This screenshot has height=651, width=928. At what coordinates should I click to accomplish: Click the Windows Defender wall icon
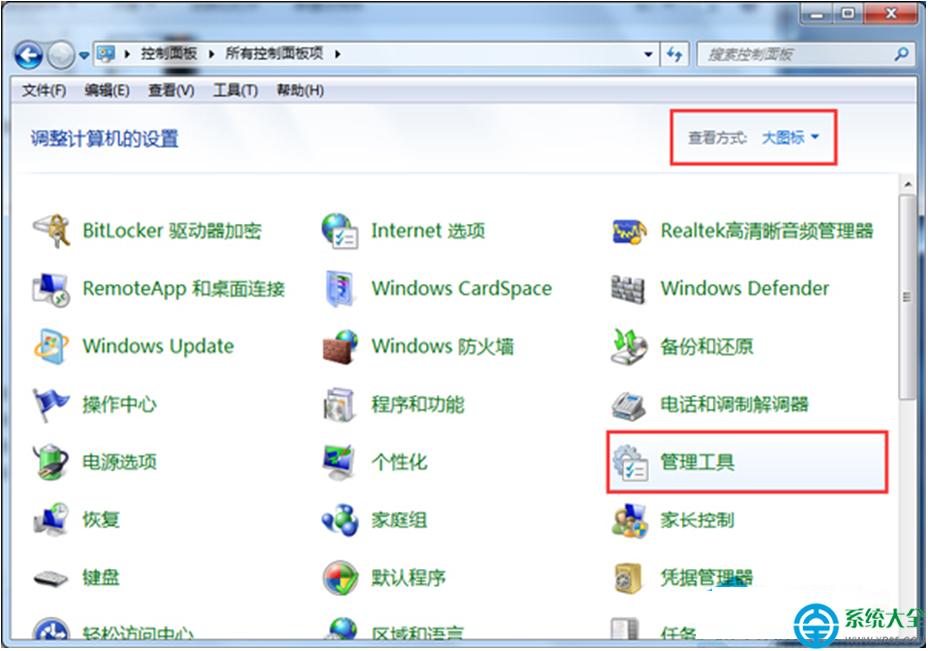click(x=630, y=289)
